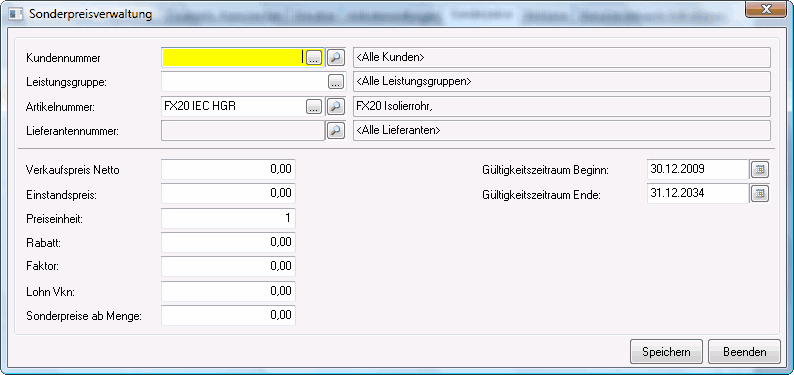Click the end date field 31.12.2034
Screen dimensions: 794x375
(x=698, y=193)
